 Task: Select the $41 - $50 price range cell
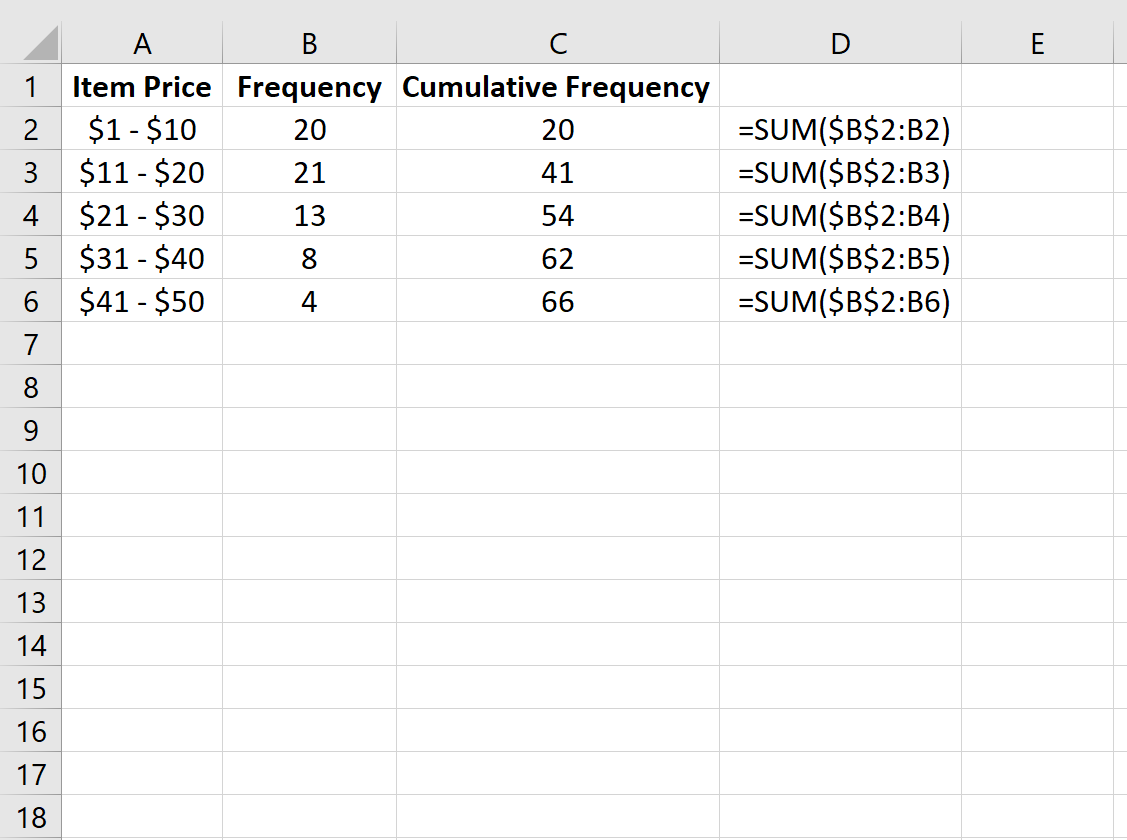click(x=143, y=301)
